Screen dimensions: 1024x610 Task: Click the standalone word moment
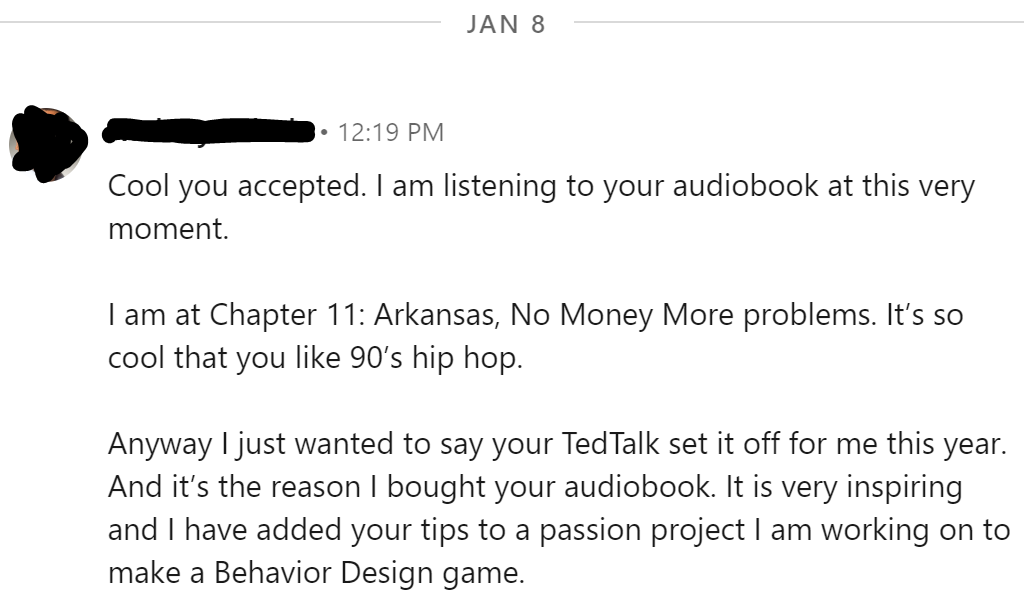pyautogui.click(x=168, y=229)
